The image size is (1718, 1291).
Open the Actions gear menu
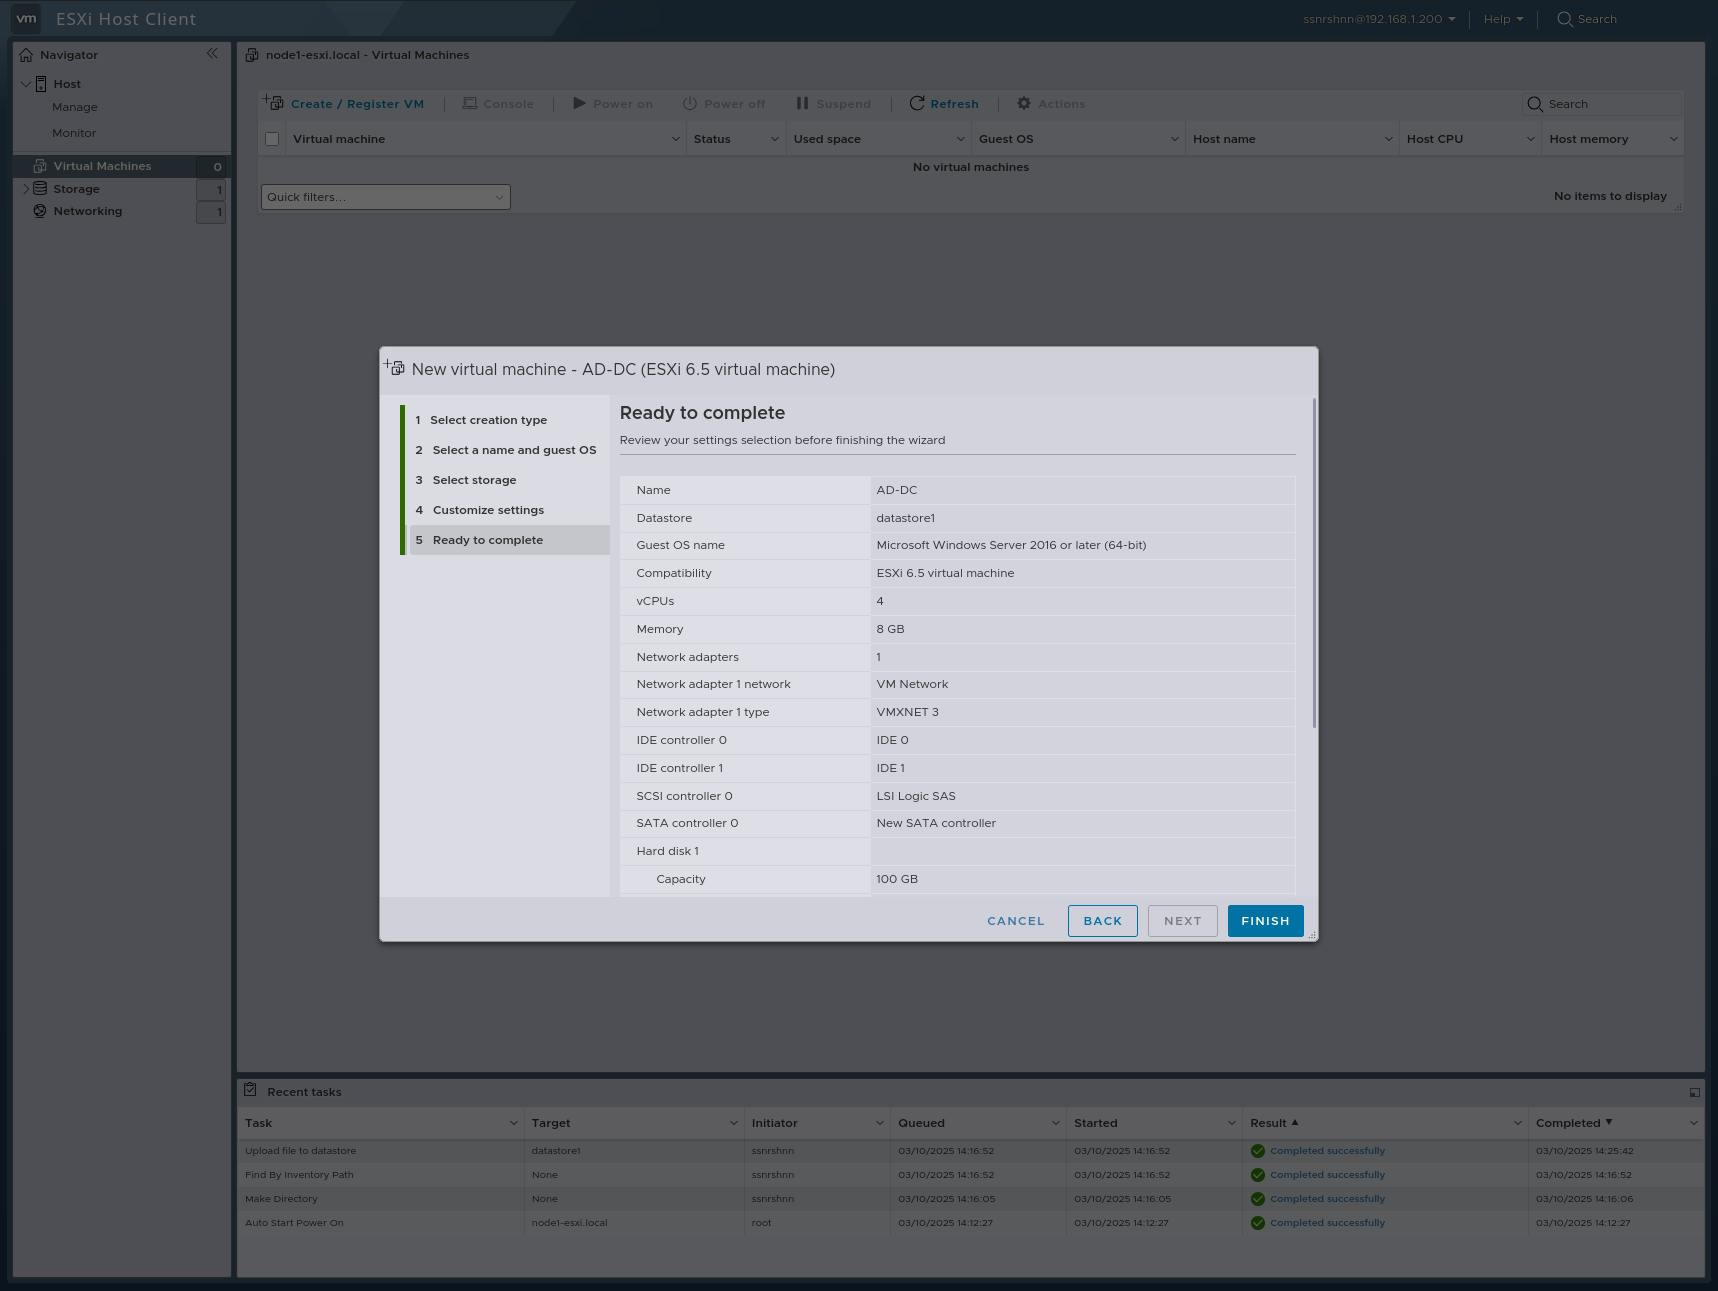pos(1022,103)
